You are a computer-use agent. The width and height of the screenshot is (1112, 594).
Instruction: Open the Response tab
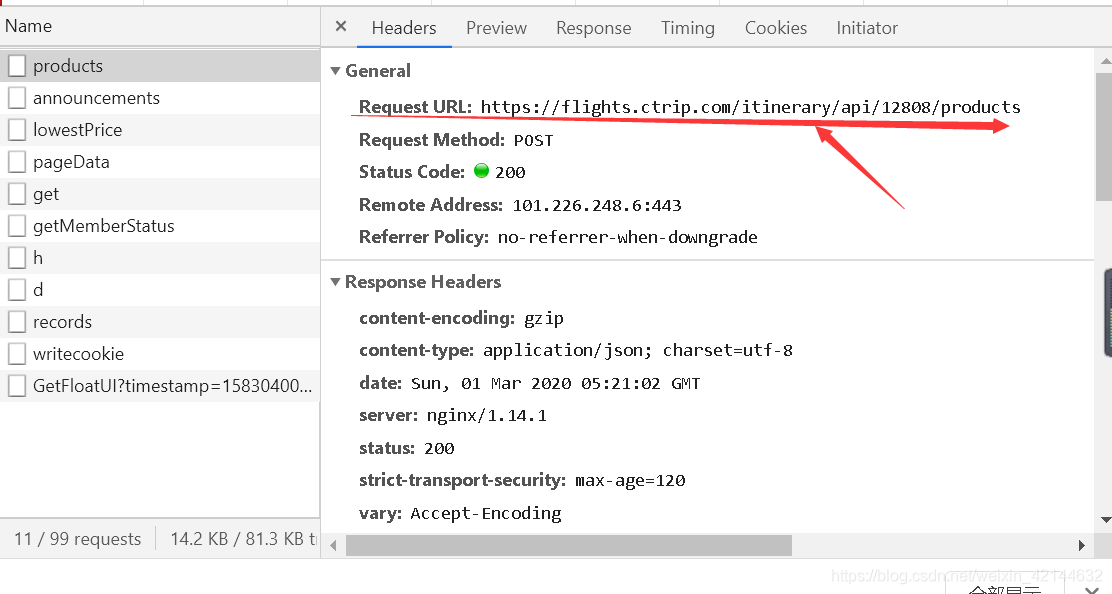[x=594, y=28]
